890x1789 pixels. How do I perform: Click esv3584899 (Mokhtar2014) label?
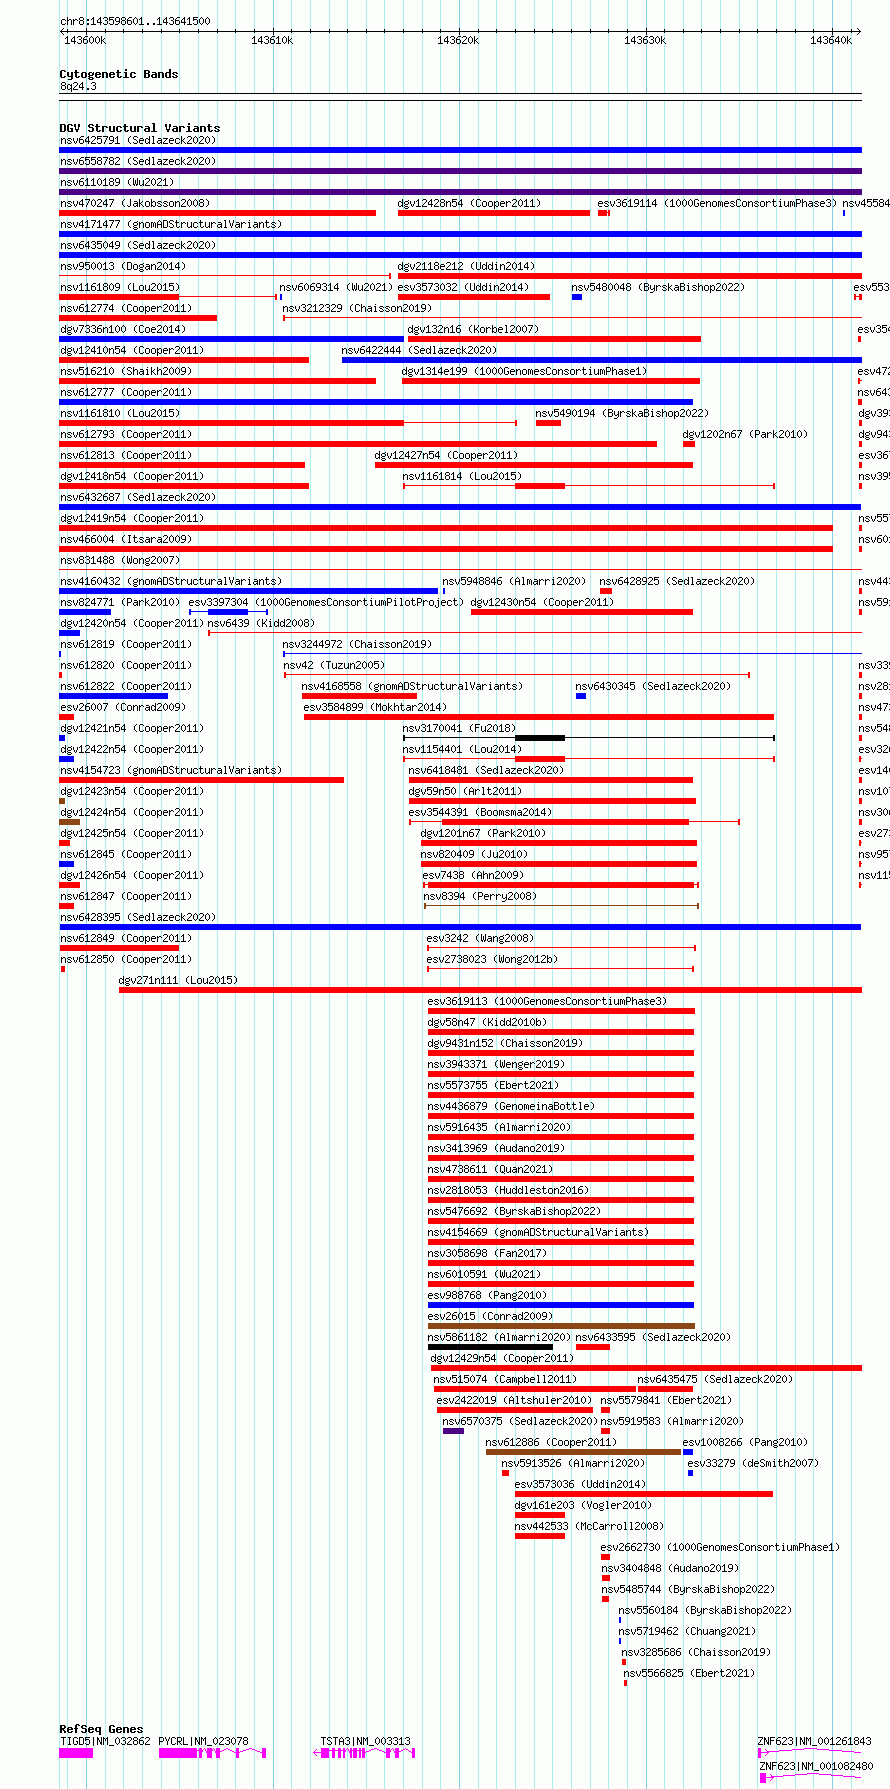tap(376, 707)
